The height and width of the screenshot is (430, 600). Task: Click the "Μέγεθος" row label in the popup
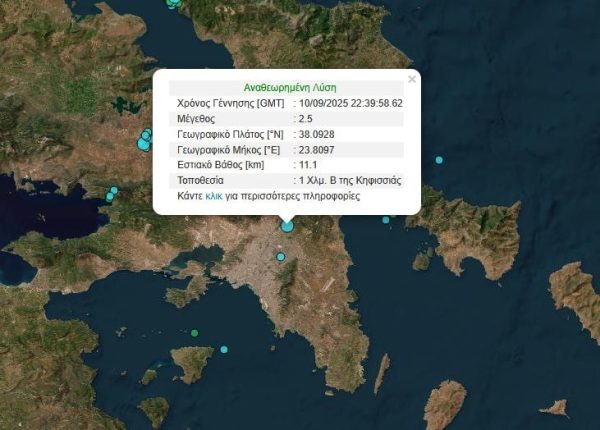[198, 119]
